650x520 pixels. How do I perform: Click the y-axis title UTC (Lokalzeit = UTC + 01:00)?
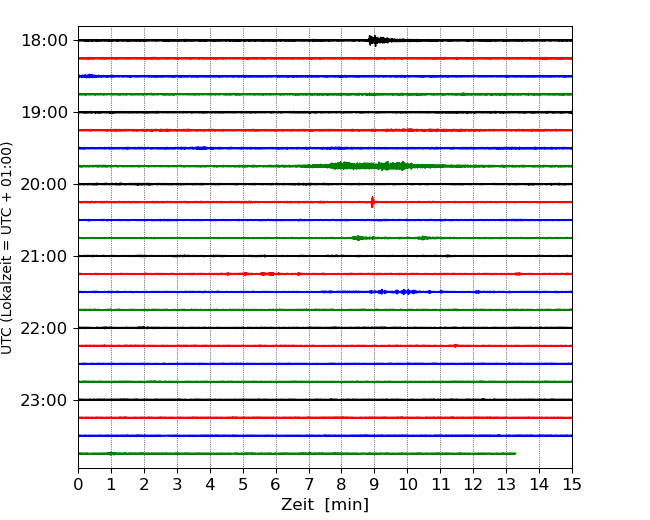[7, 248]
